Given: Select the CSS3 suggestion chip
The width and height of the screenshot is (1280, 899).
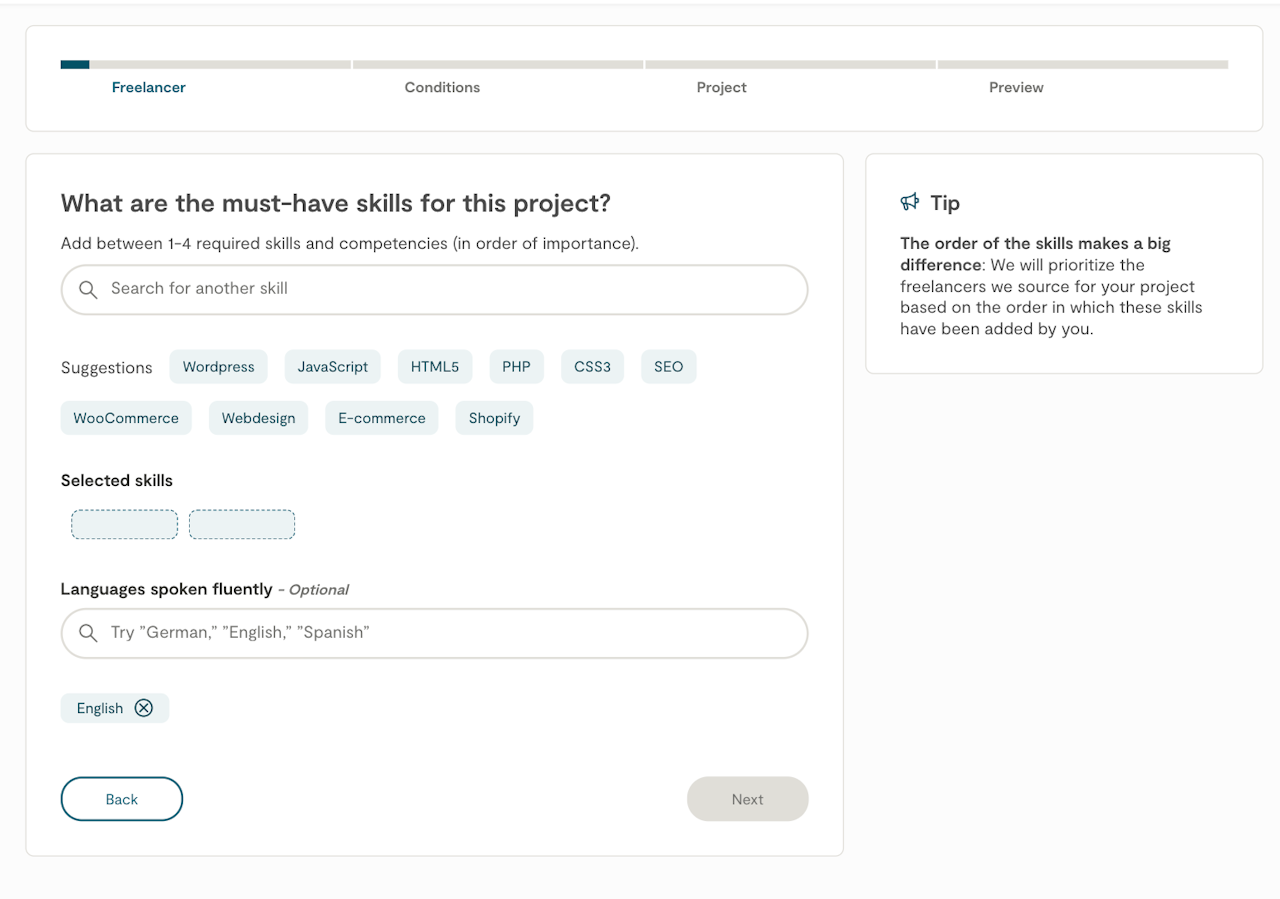Looking at the screenshot, I should coord(592,367).
